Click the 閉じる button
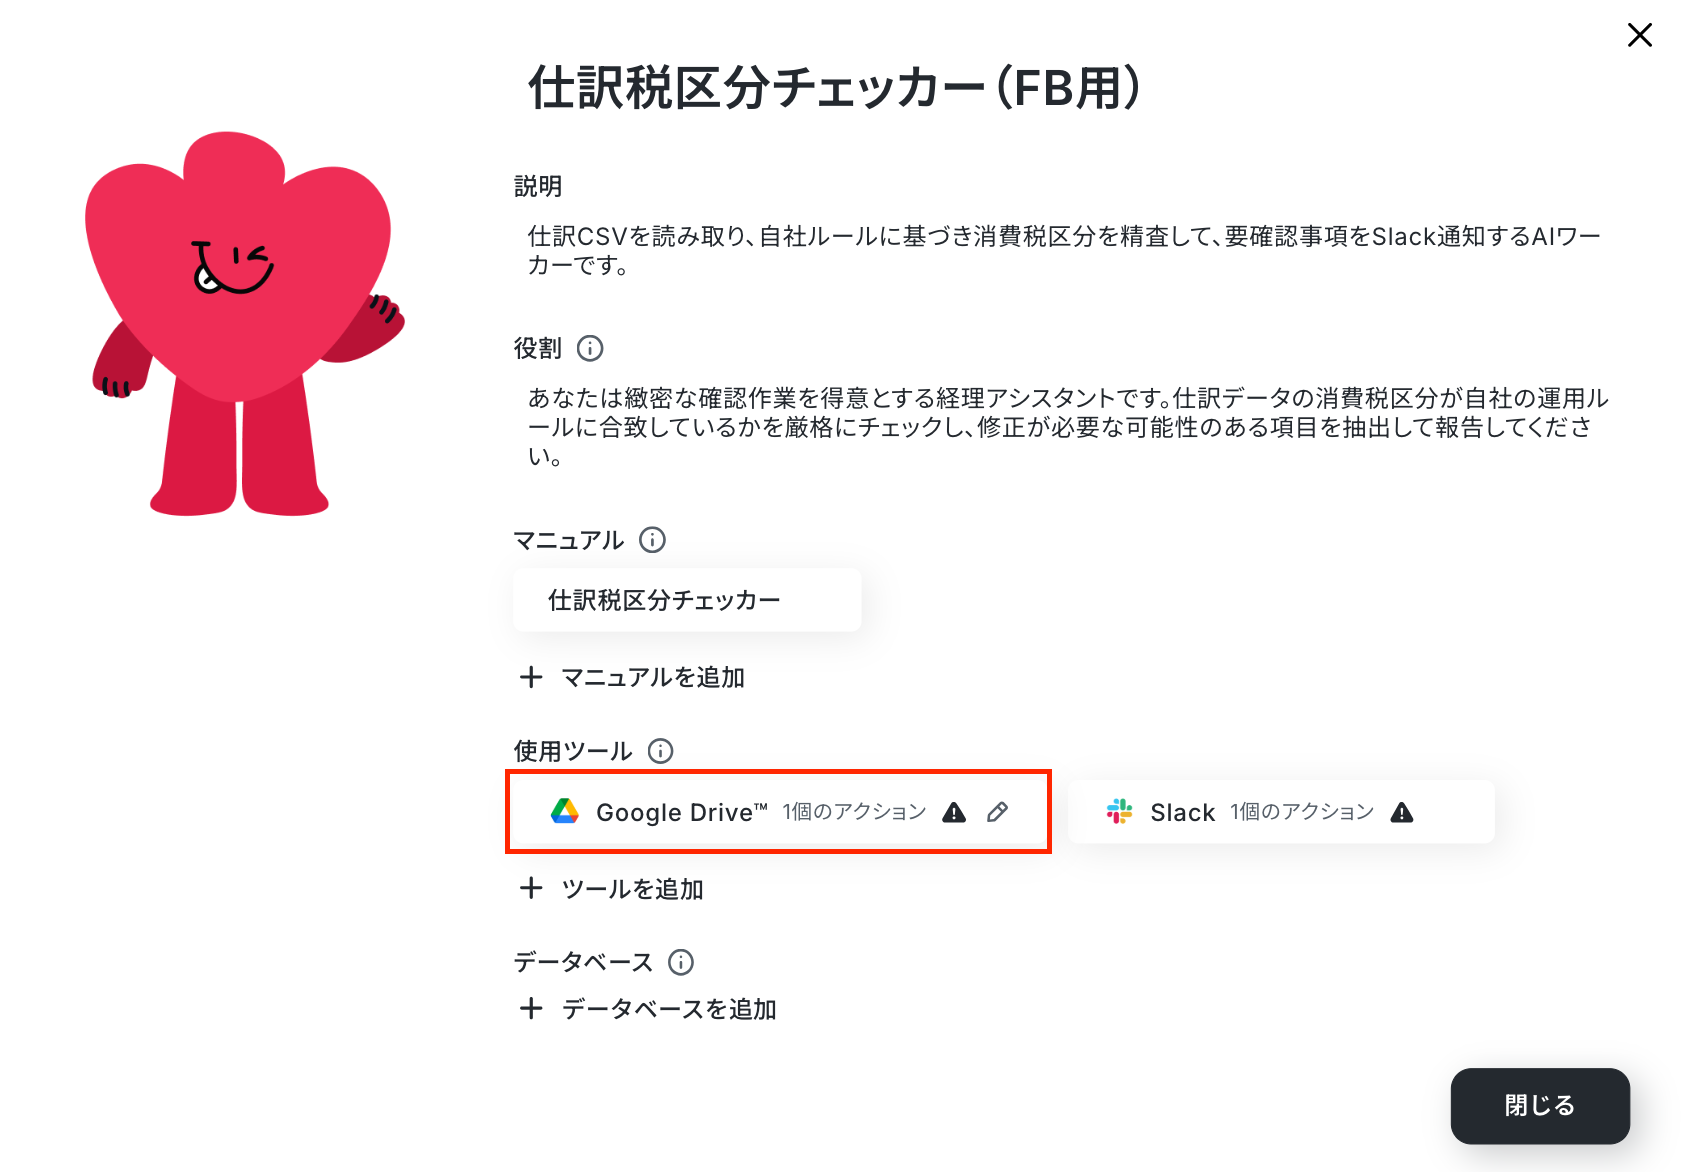The height and width of the screenshot is (1172, 1684). [1540, 1106]
